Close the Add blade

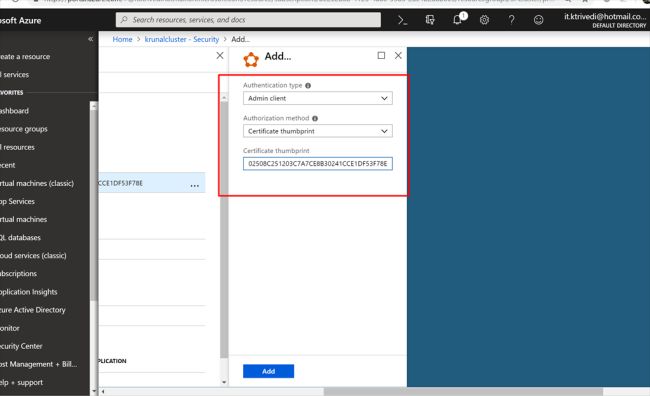(x=398, y=56)
